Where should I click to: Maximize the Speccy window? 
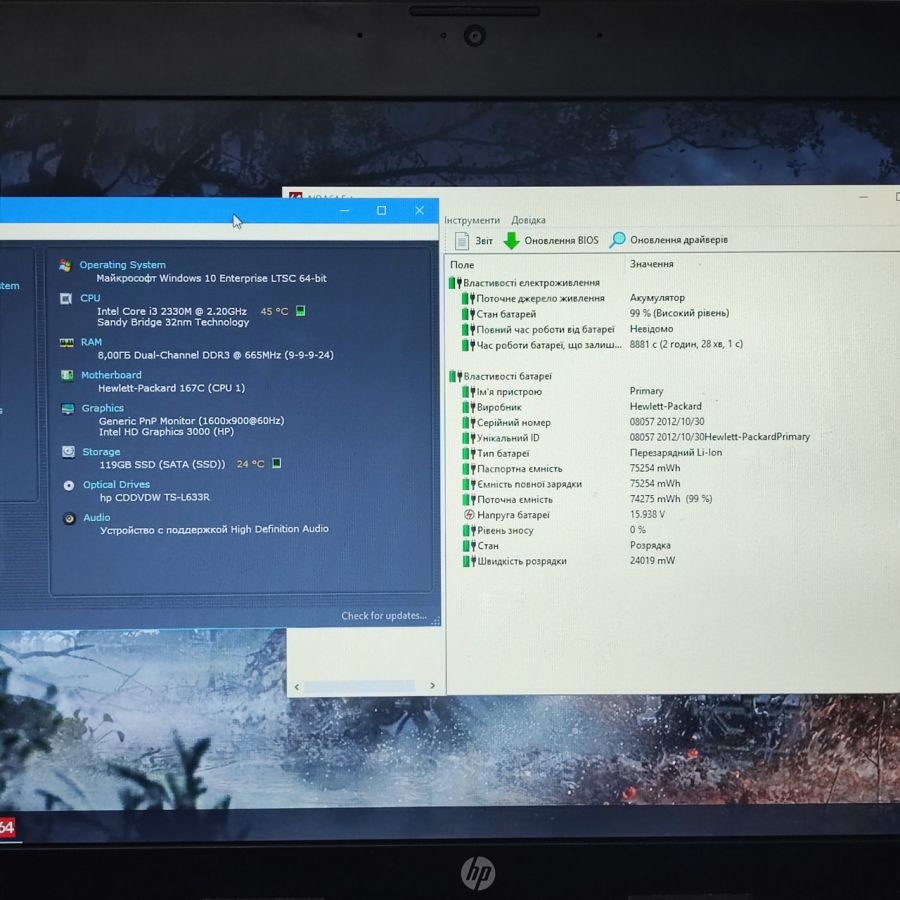point(382,211)
